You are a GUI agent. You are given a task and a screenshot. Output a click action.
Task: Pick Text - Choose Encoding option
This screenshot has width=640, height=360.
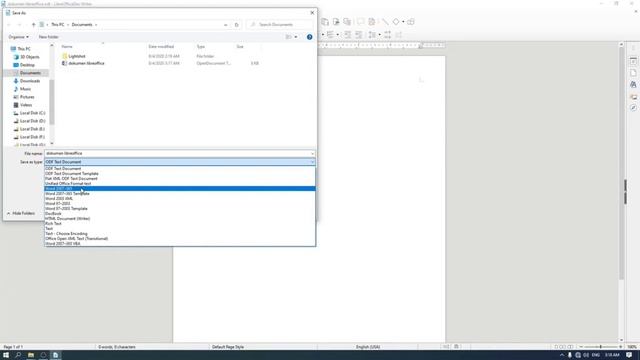point(180,233)
